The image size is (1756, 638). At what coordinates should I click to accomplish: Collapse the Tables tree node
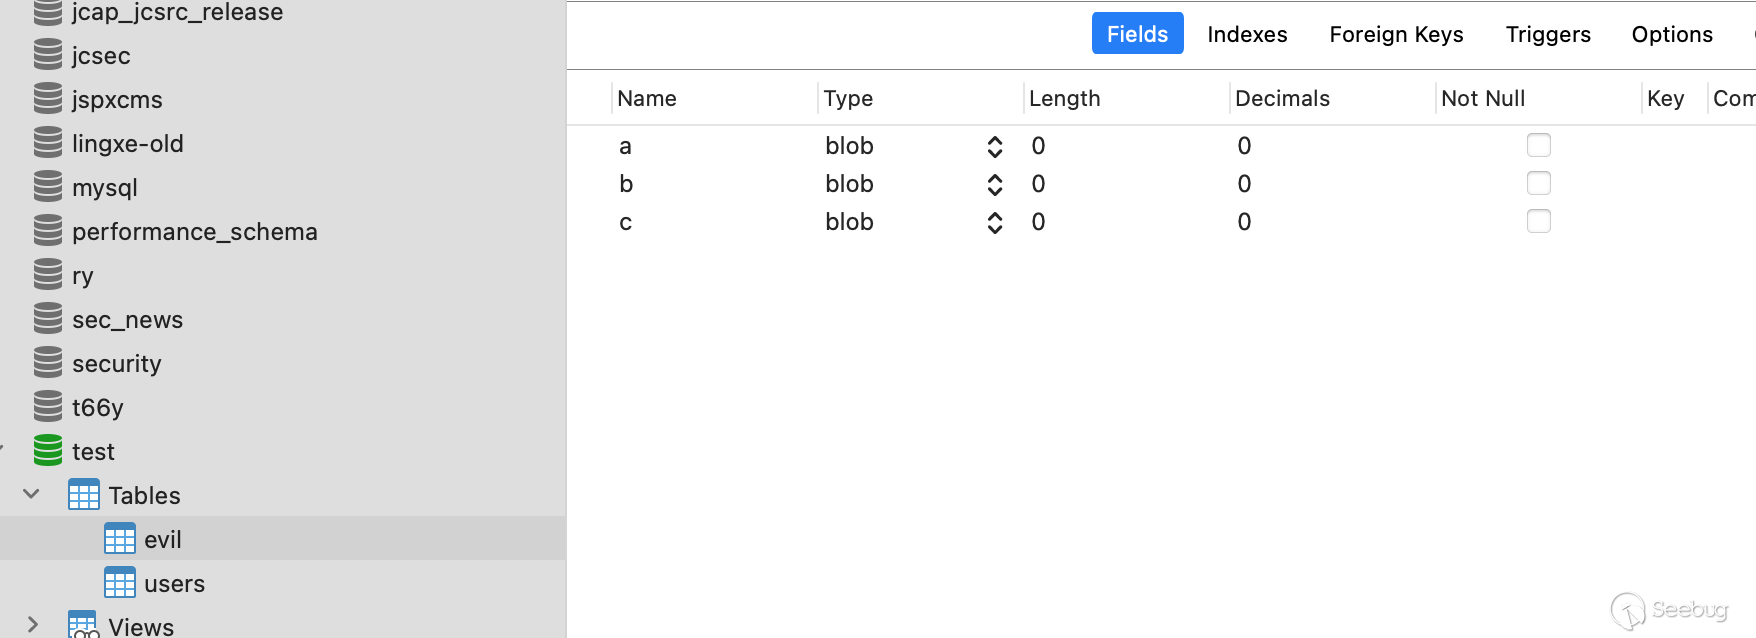coord(32,494)
